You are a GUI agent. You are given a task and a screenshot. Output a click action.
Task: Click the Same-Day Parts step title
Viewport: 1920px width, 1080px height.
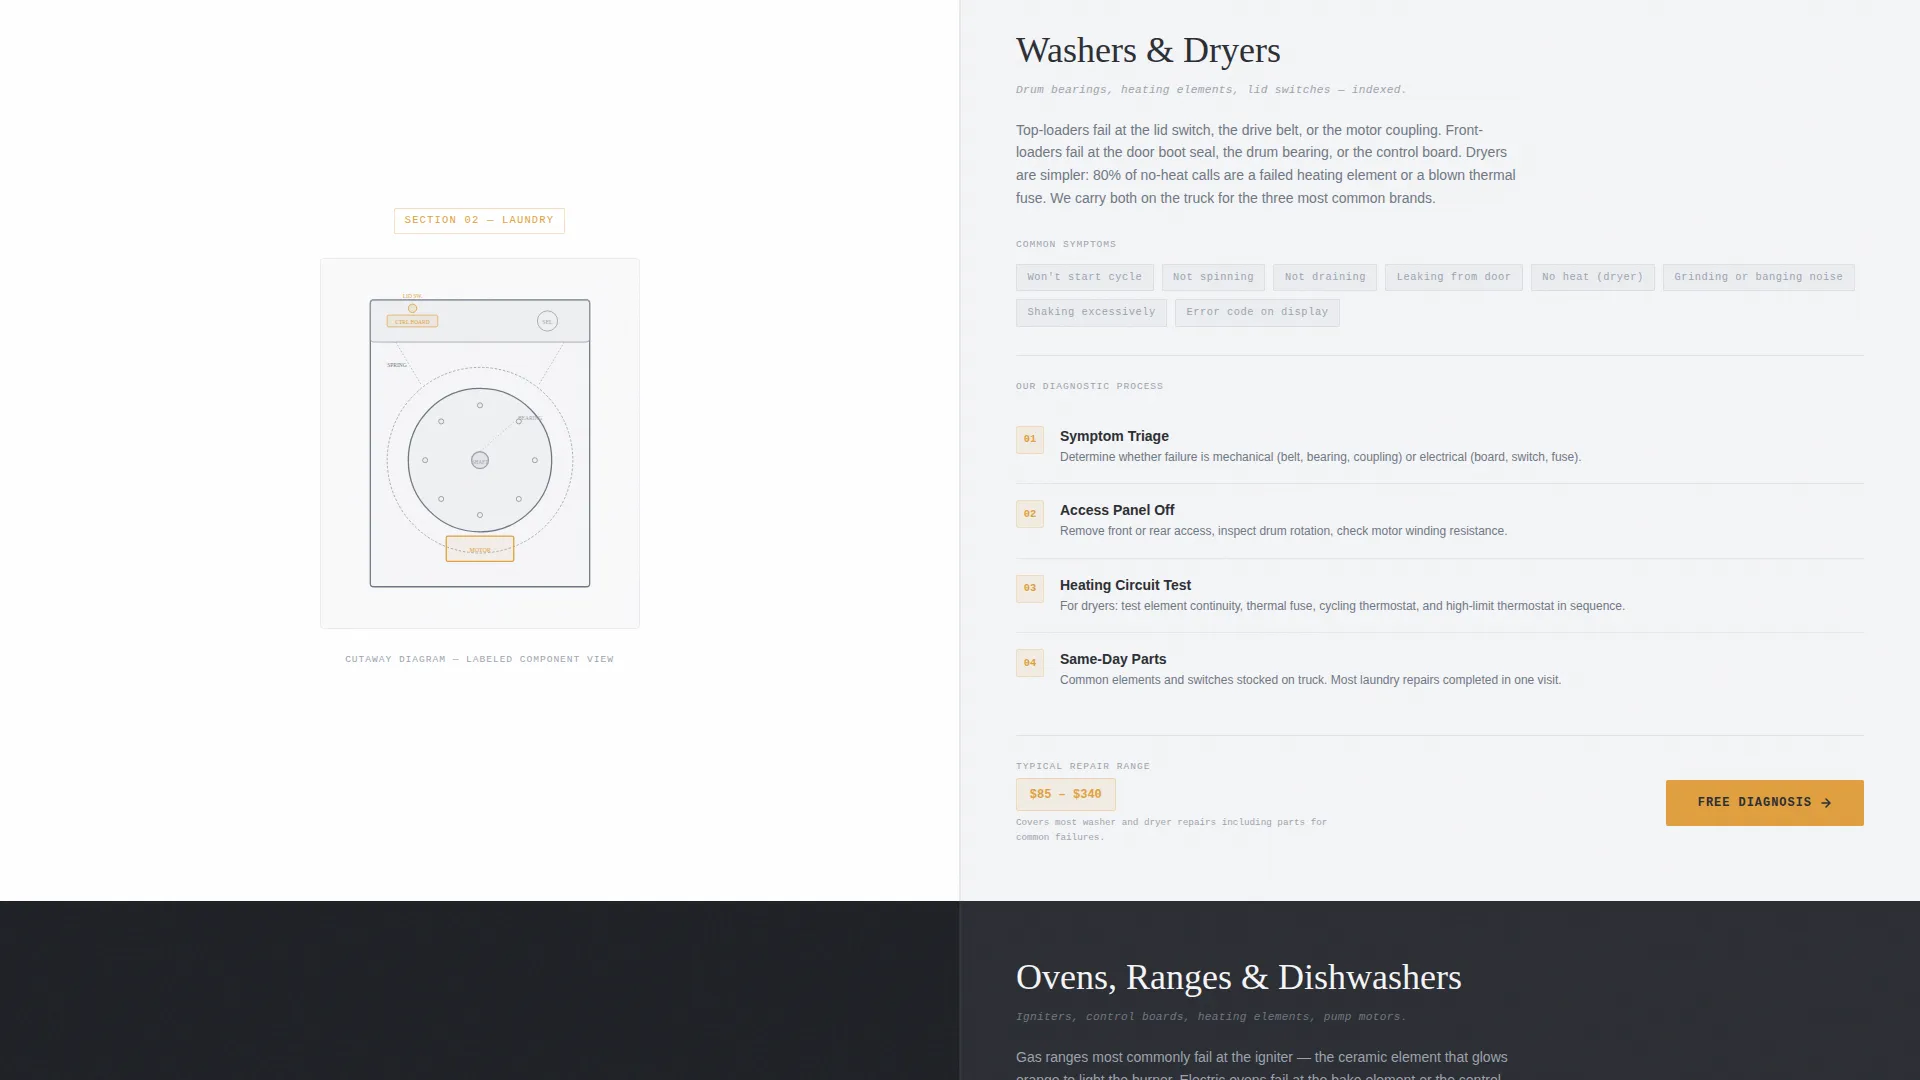point(1113,659)
